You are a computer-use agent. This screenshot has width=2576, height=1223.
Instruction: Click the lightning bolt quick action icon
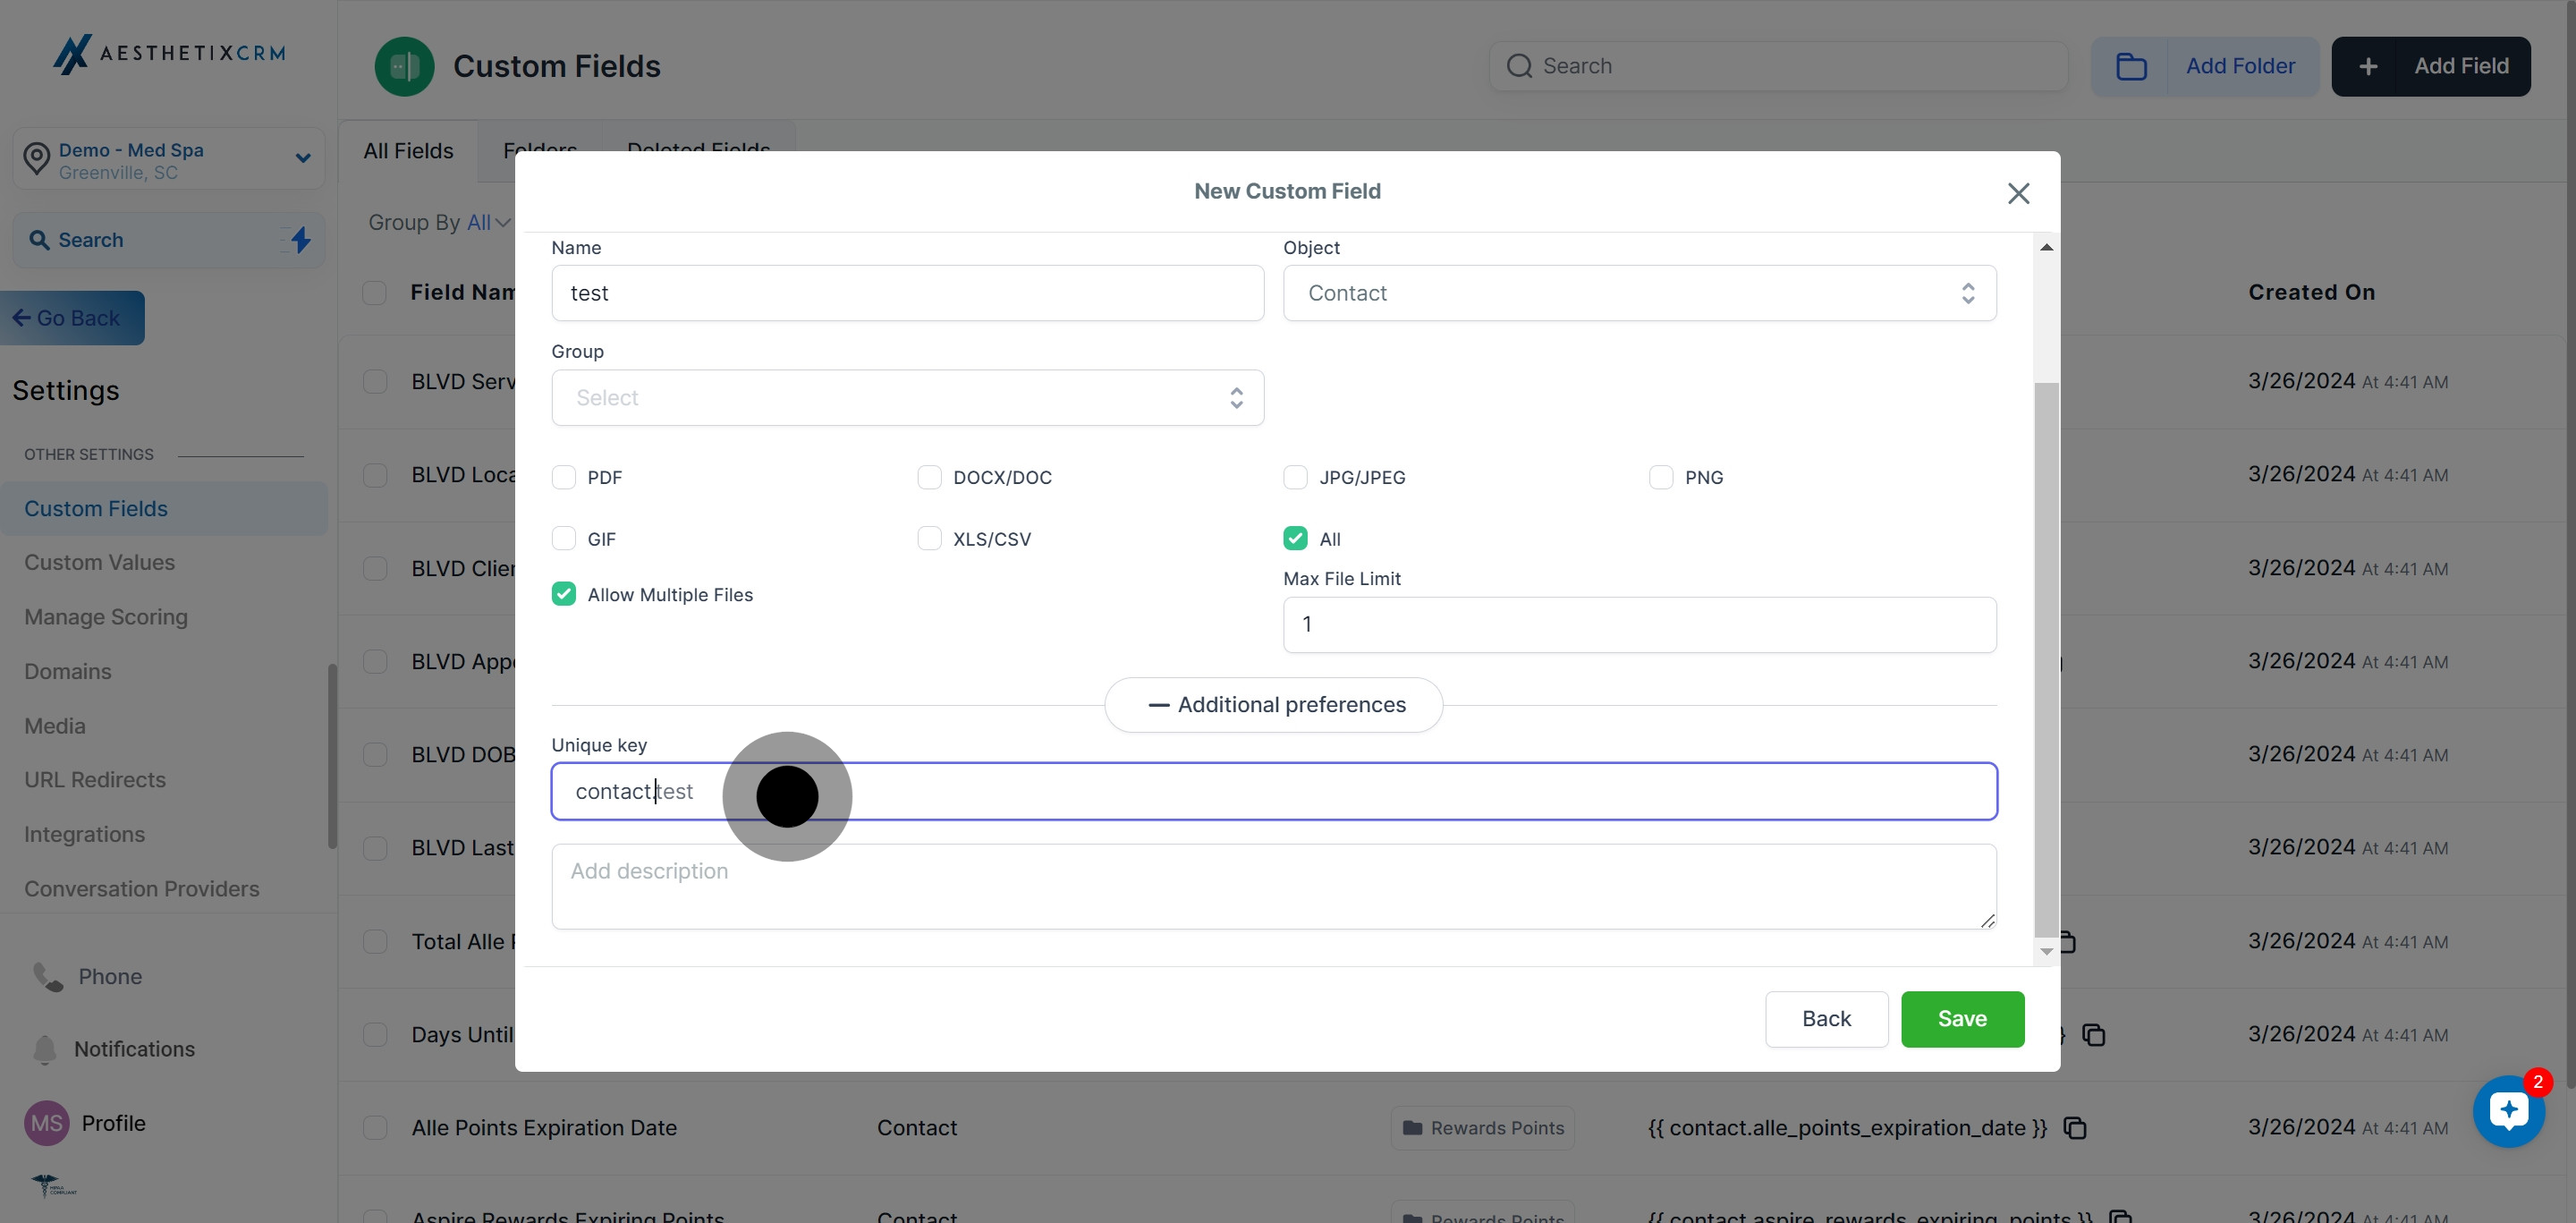point(300,239)
